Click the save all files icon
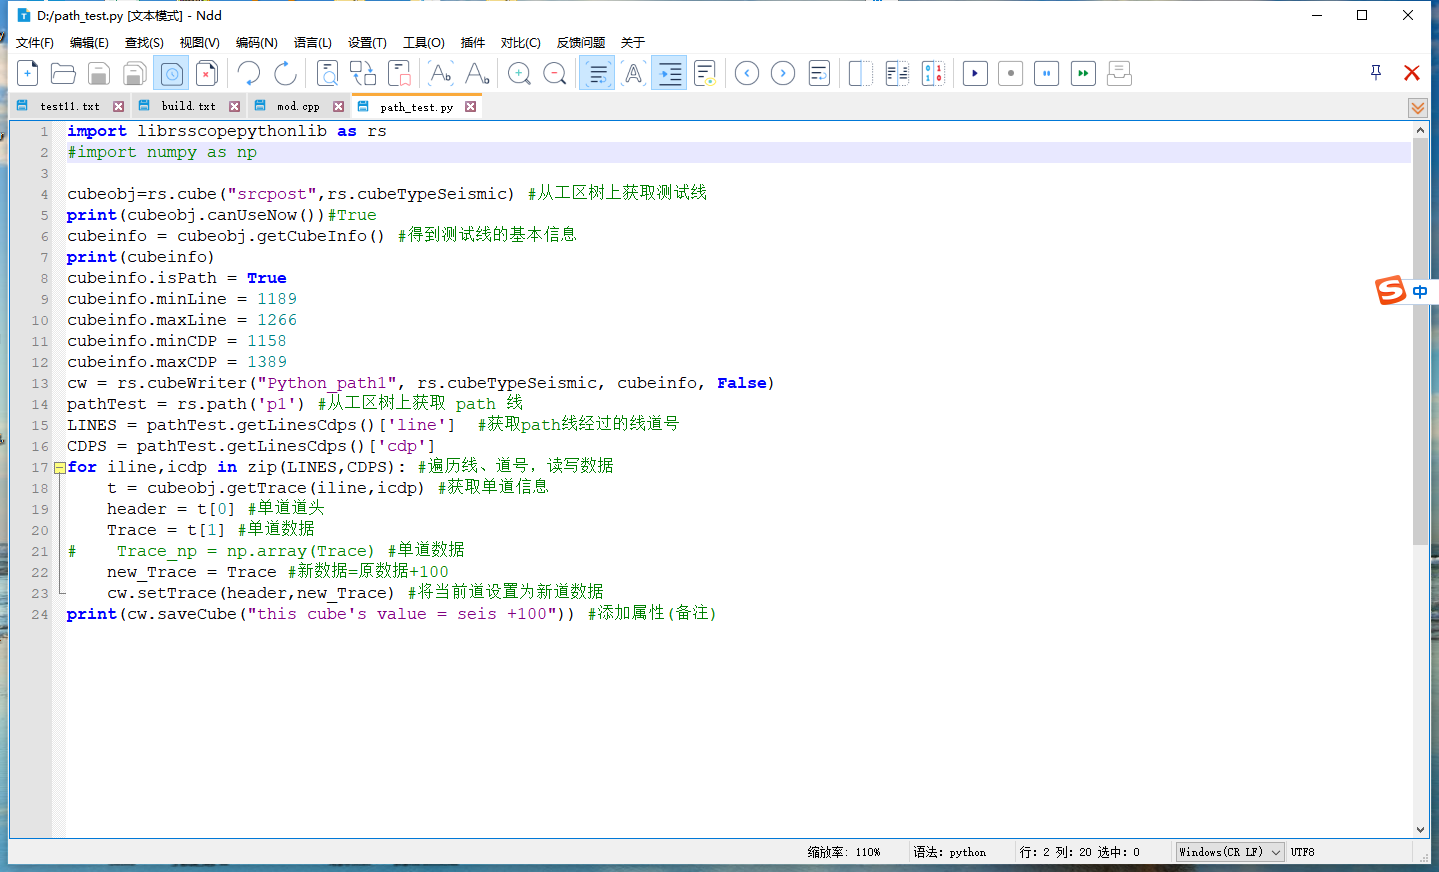1439x872 pixels. (135, 73)
